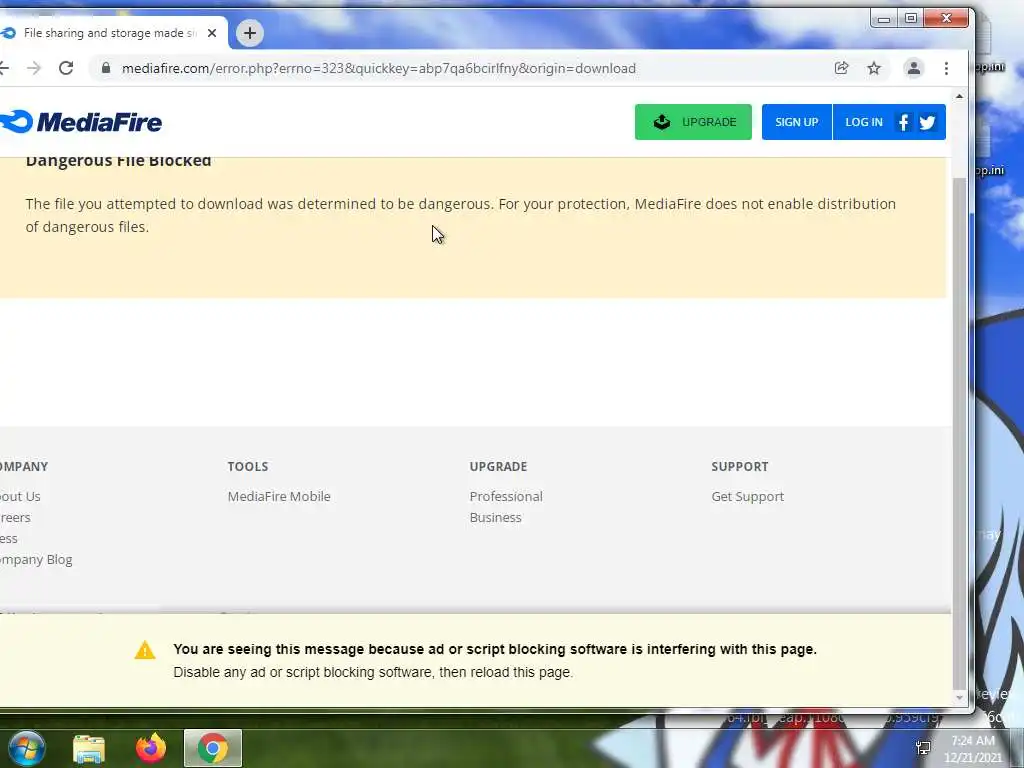Click the UPGRADE footer heading

point(498,466)
